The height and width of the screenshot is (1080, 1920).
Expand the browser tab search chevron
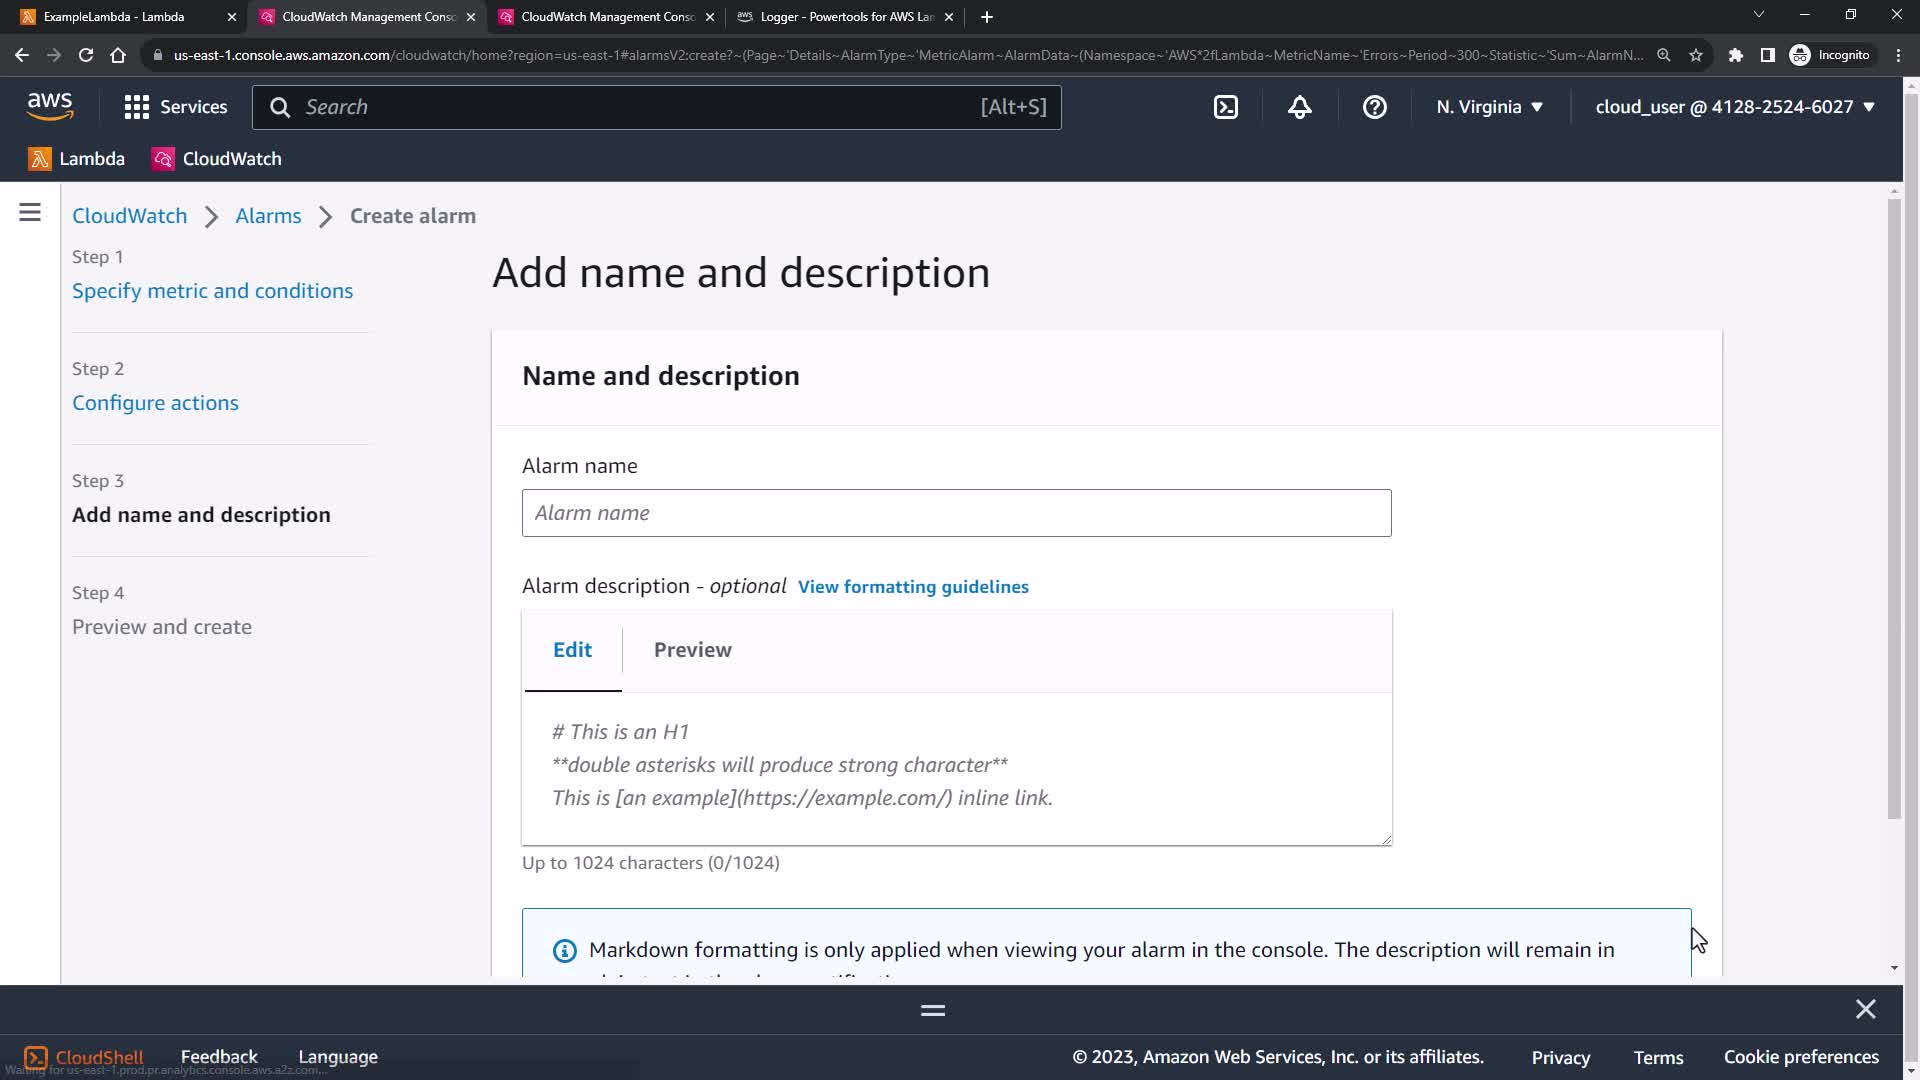click(x=1758, y=15)
